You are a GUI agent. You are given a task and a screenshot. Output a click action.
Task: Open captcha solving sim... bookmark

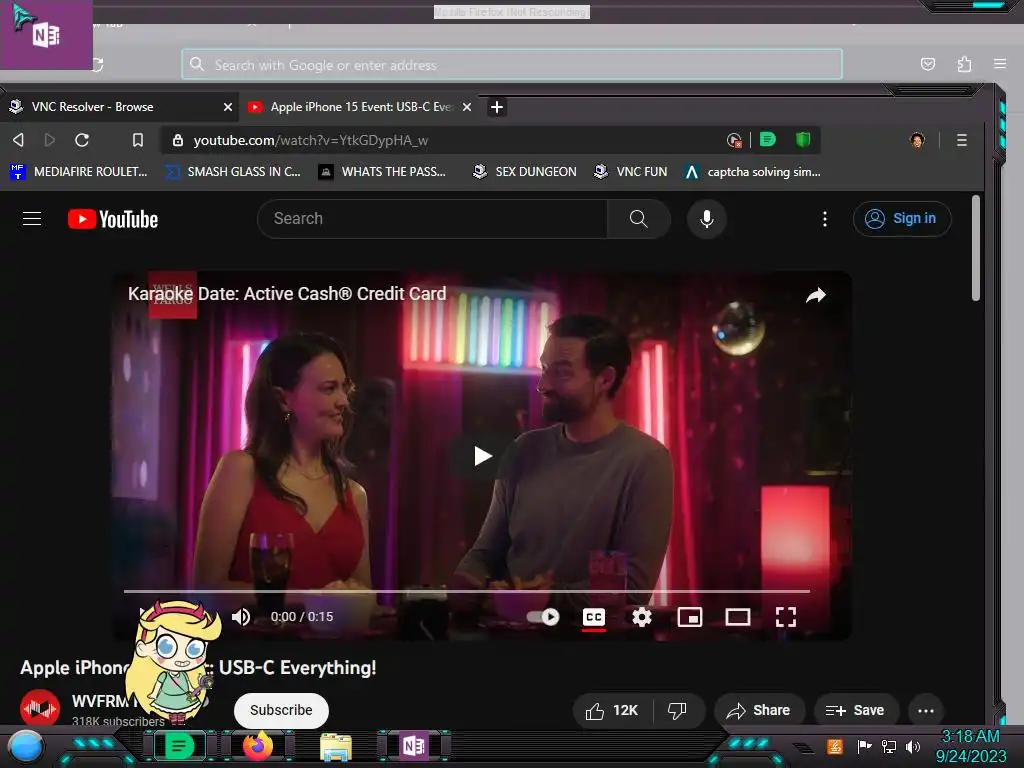tap(752, 172)
